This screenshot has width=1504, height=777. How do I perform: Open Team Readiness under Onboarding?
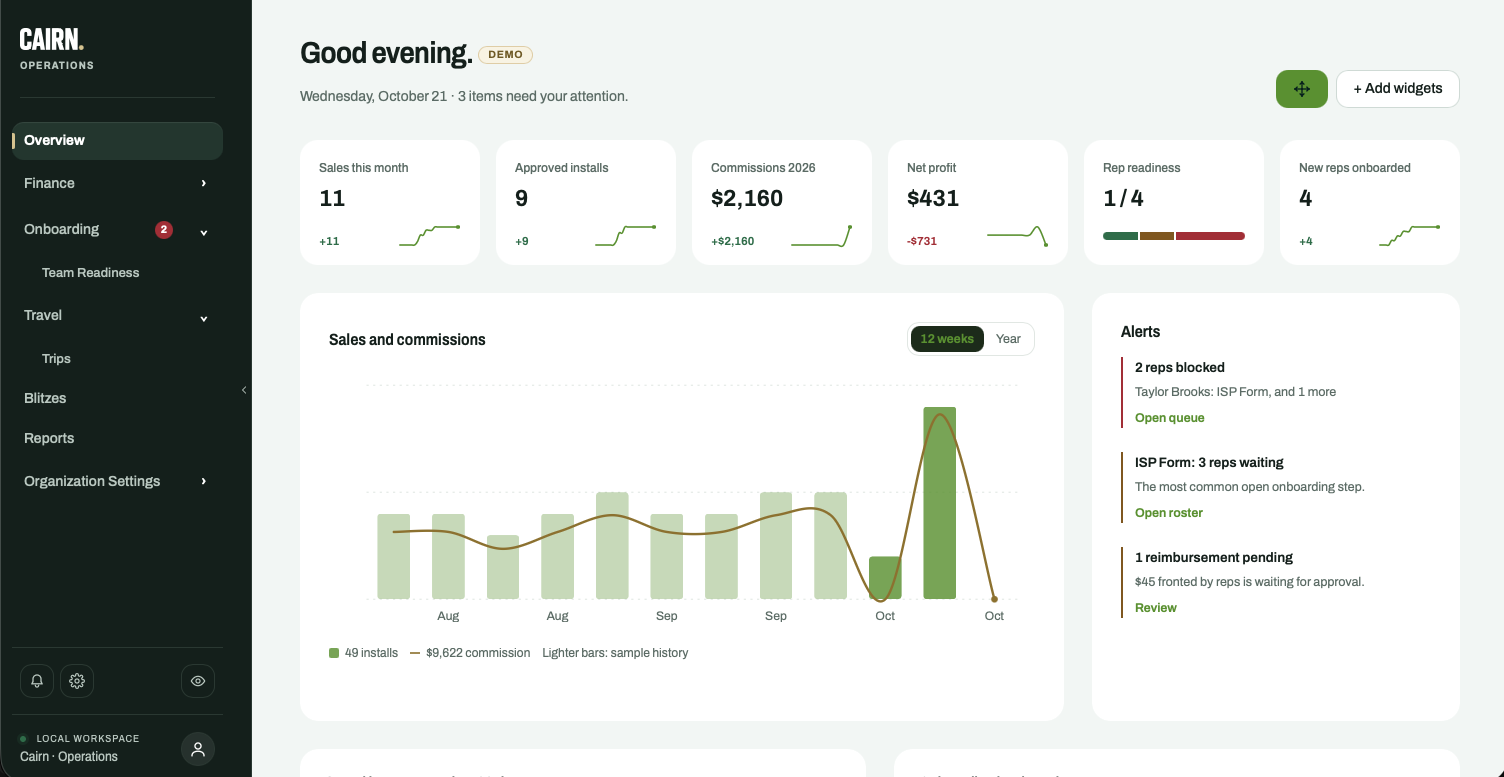(x=90, y=273)
